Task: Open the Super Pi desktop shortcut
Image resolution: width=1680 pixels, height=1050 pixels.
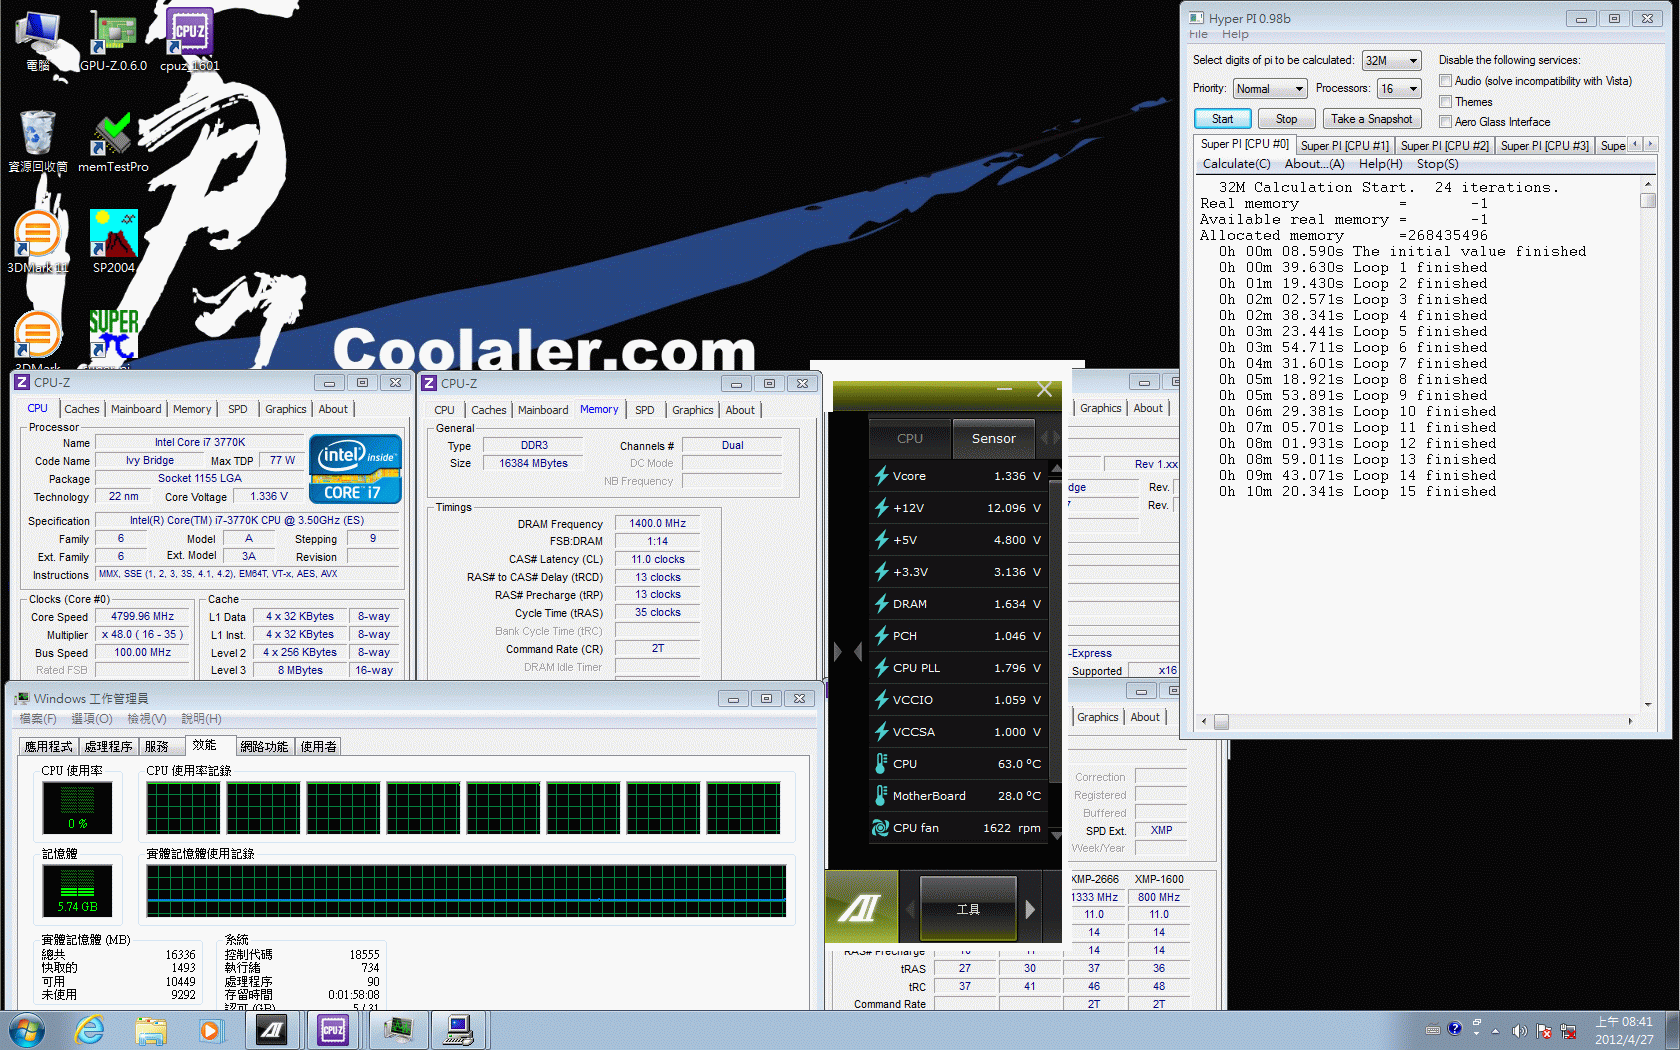Action: coord(113,338)
